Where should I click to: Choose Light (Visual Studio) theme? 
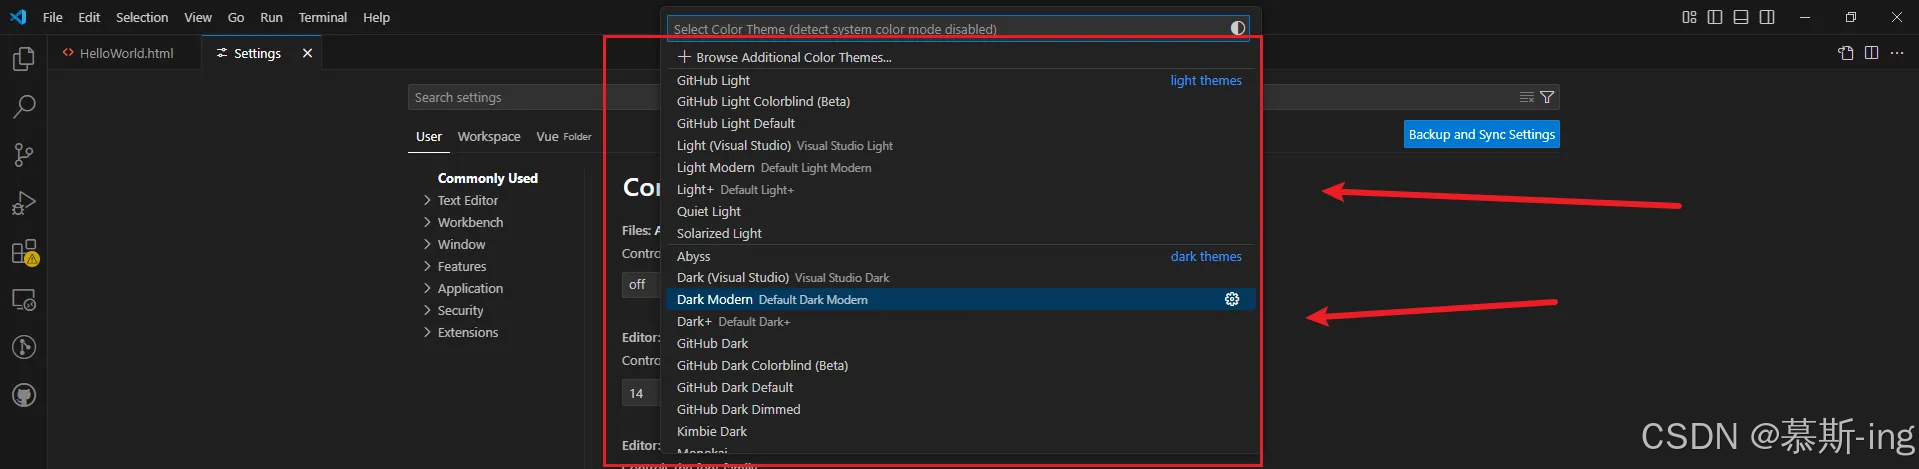click(x=961, y=145)
